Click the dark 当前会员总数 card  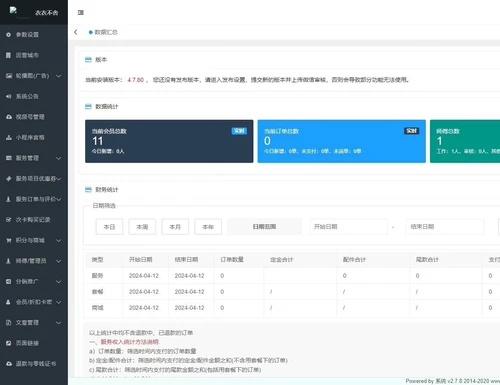point(169,141)
